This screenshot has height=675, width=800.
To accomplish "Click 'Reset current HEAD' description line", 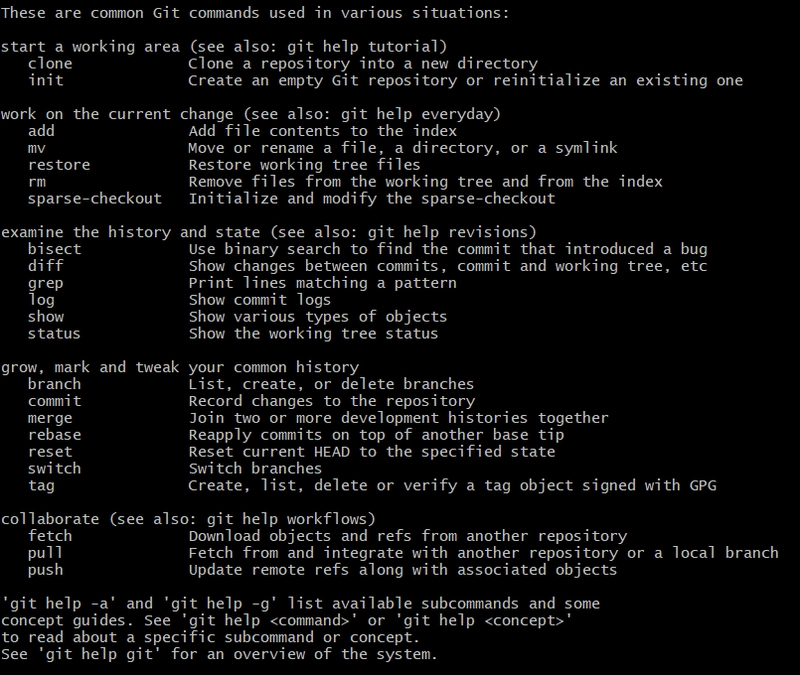I will (371, 452).
